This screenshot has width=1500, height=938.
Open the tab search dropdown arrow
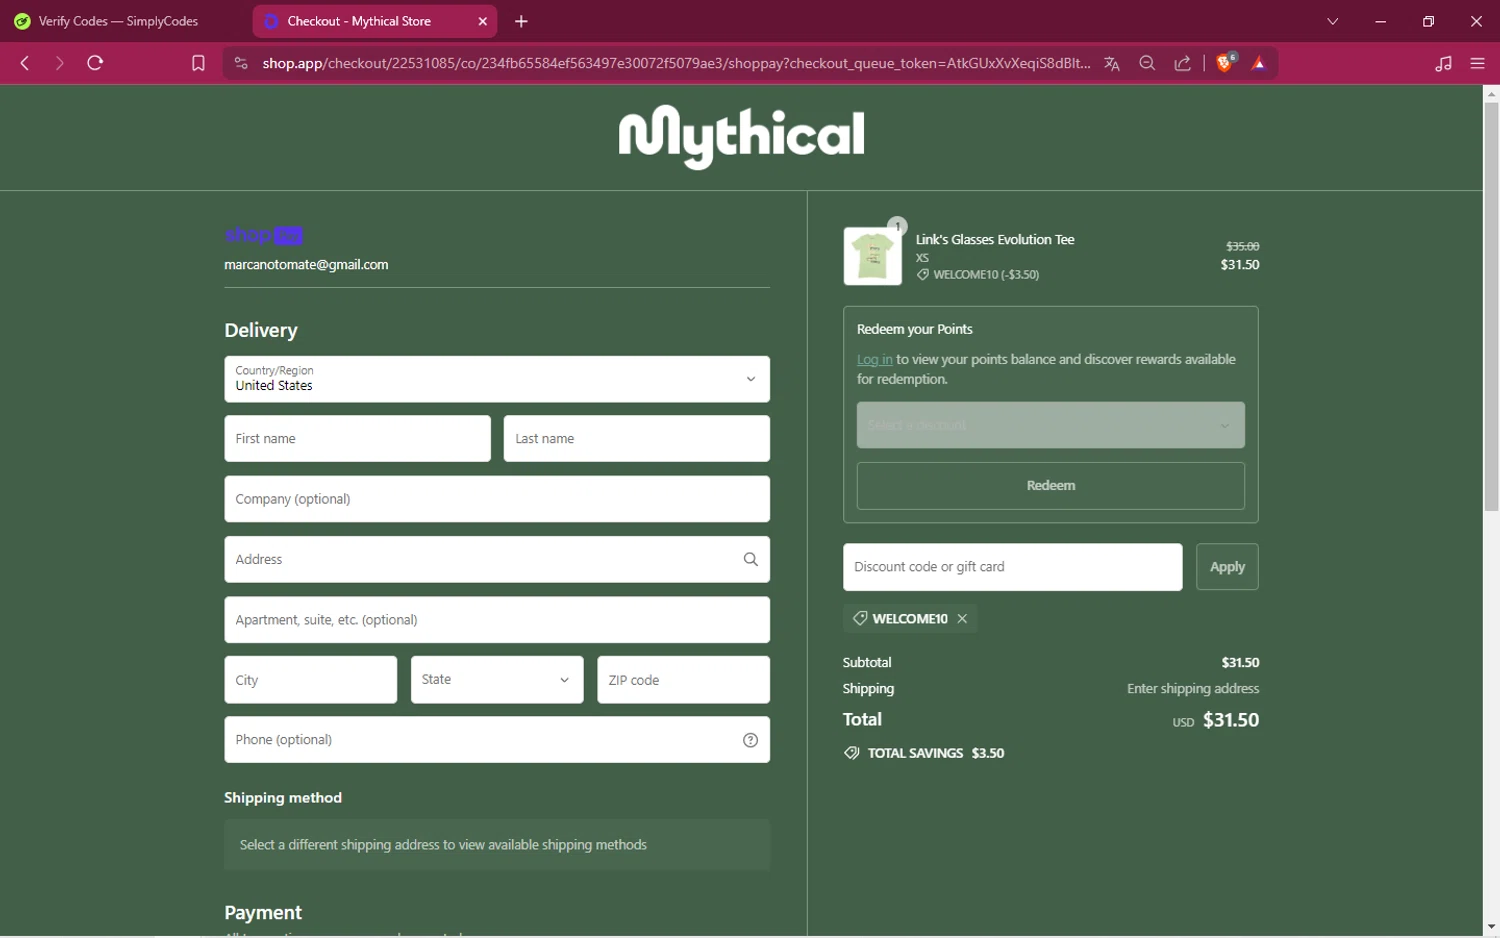pyautogui.click(x=1332, y=21)
